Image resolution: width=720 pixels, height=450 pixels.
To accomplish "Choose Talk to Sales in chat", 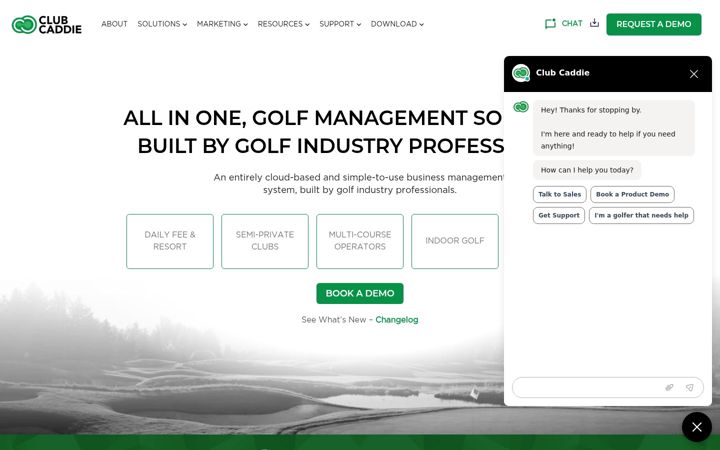I will 559,194.
